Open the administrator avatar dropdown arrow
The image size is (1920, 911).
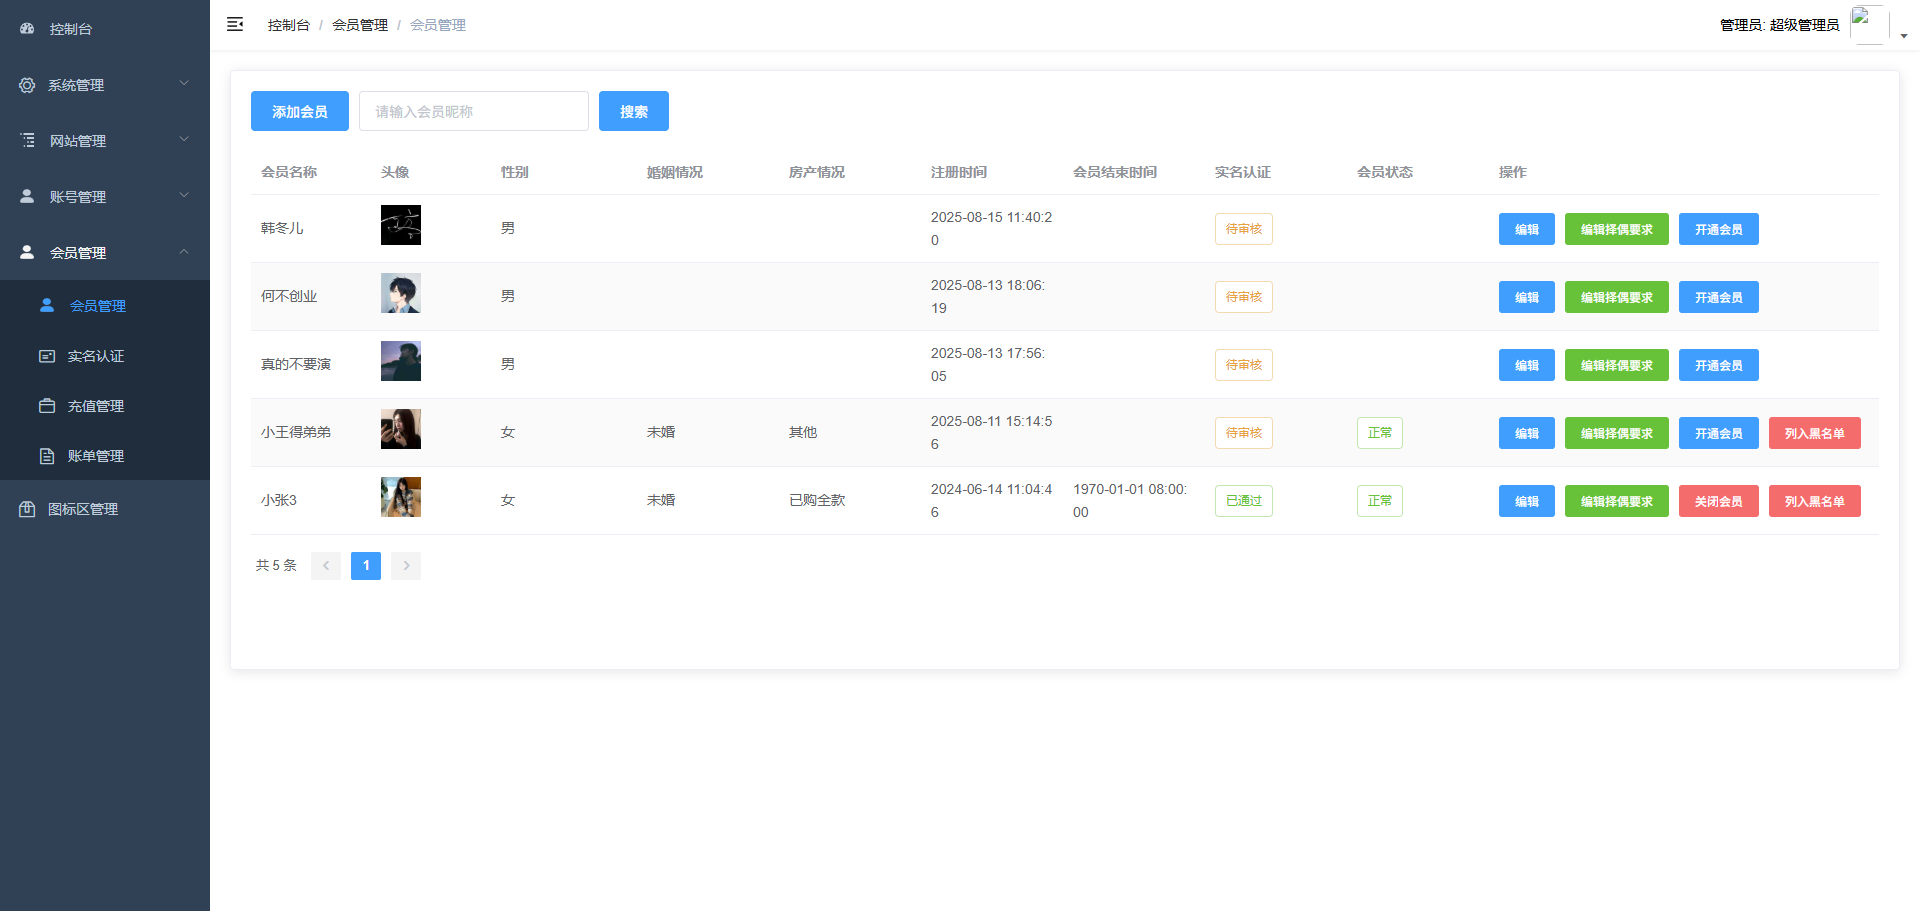[1903, 35]
